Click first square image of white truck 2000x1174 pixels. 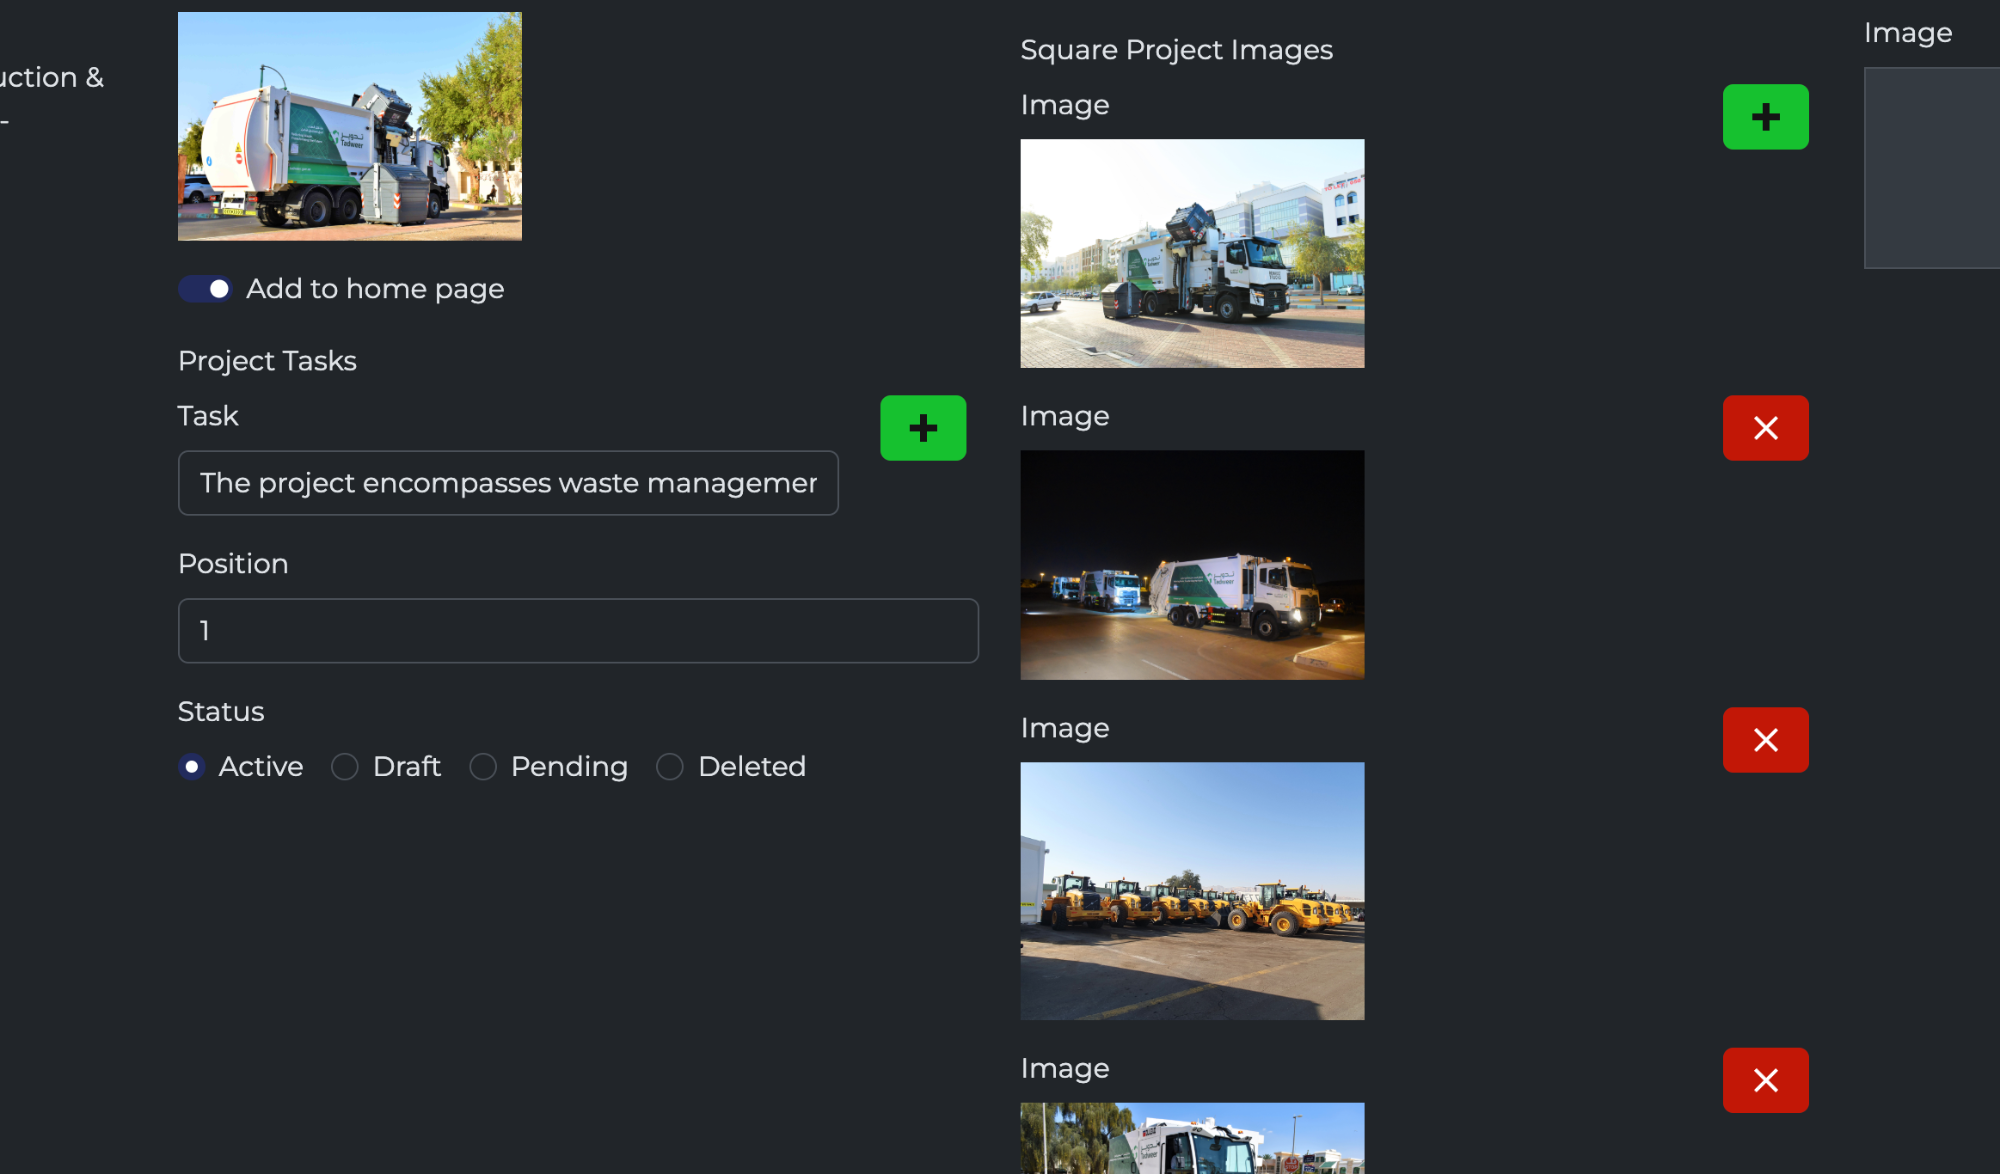(x=1192, y=254)
